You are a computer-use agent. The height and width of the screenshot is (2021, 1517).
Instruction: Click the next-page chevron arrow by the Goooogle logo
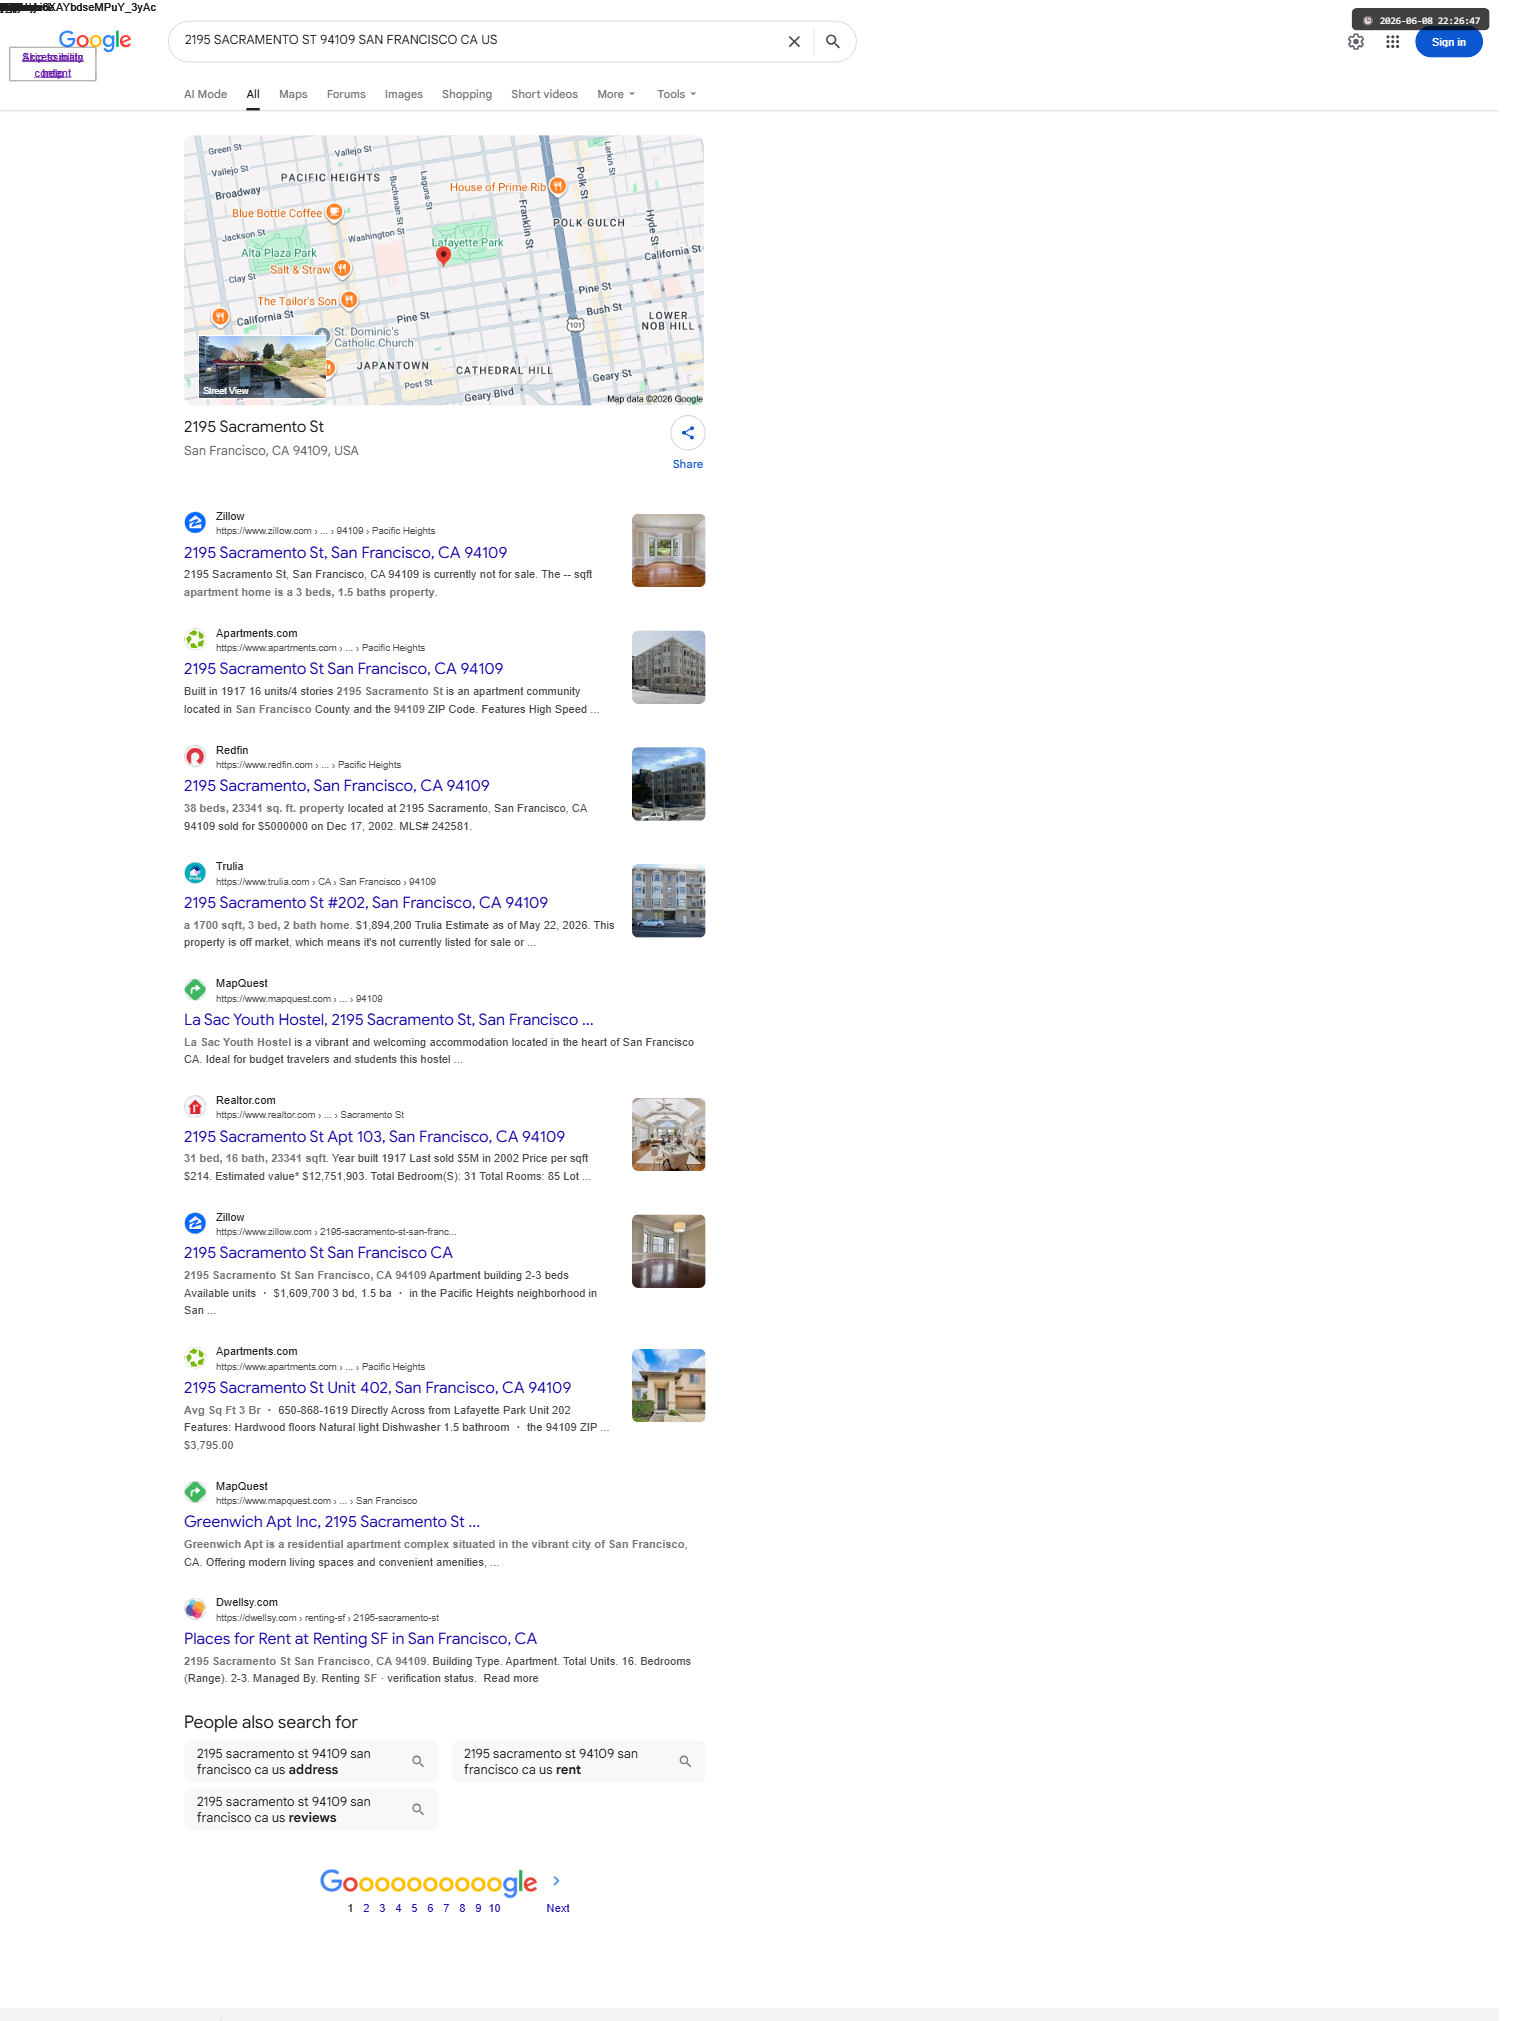click(x=557, y=1881)
